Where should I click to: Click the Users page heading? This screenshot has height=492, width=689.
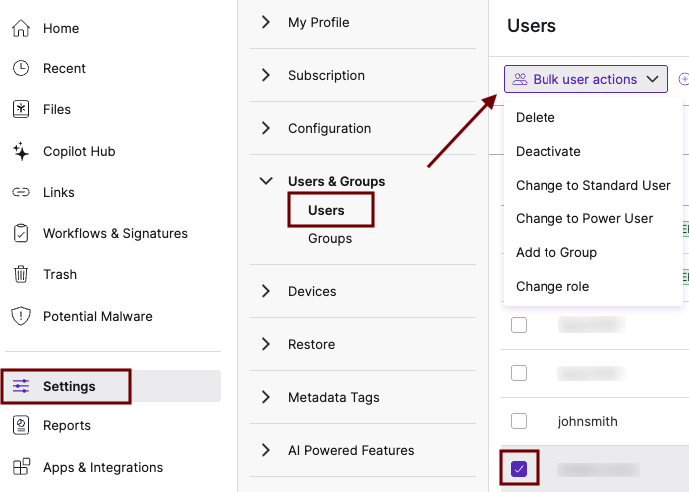(531, 25)
